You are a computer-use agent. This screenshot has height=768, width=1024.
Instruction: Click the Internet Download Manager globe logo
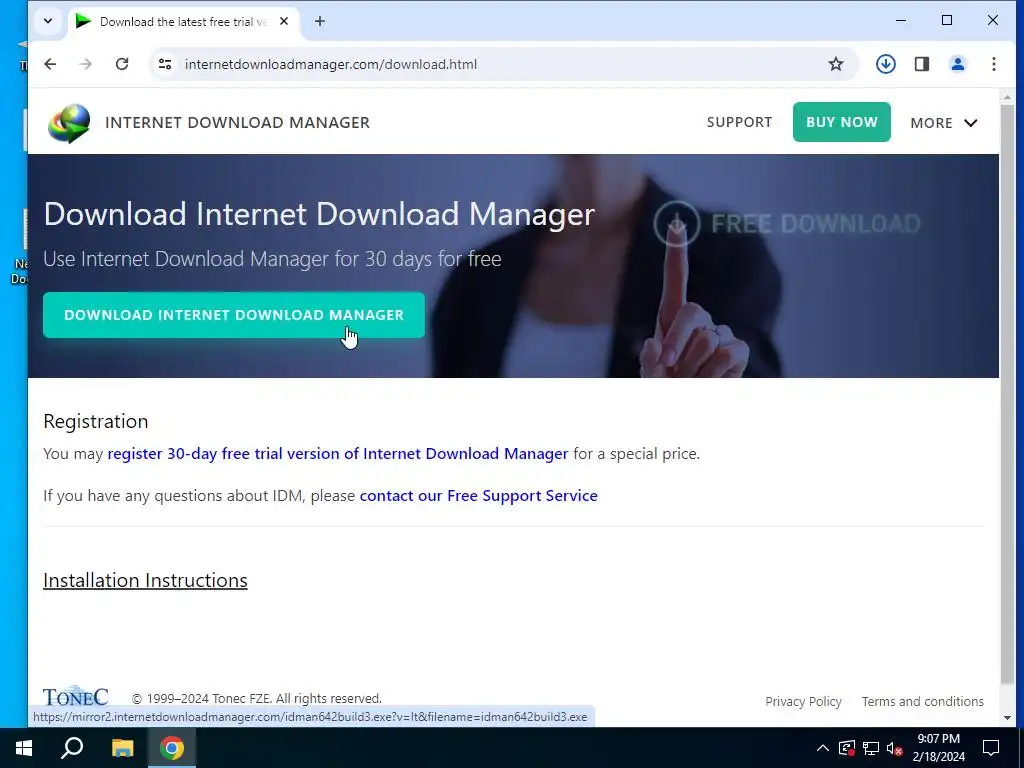click(69, 123)
